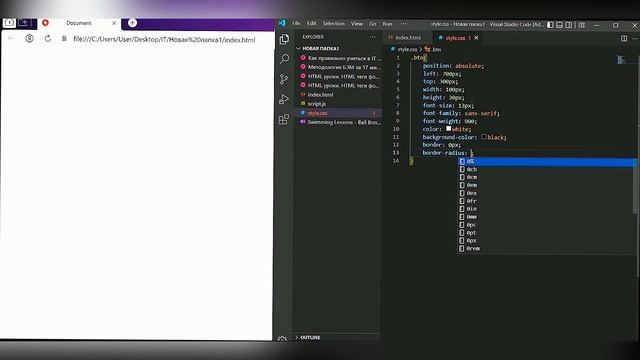Click 'position: absolute;' on line 2
The image size is (640, 360).
click(453, 66)
